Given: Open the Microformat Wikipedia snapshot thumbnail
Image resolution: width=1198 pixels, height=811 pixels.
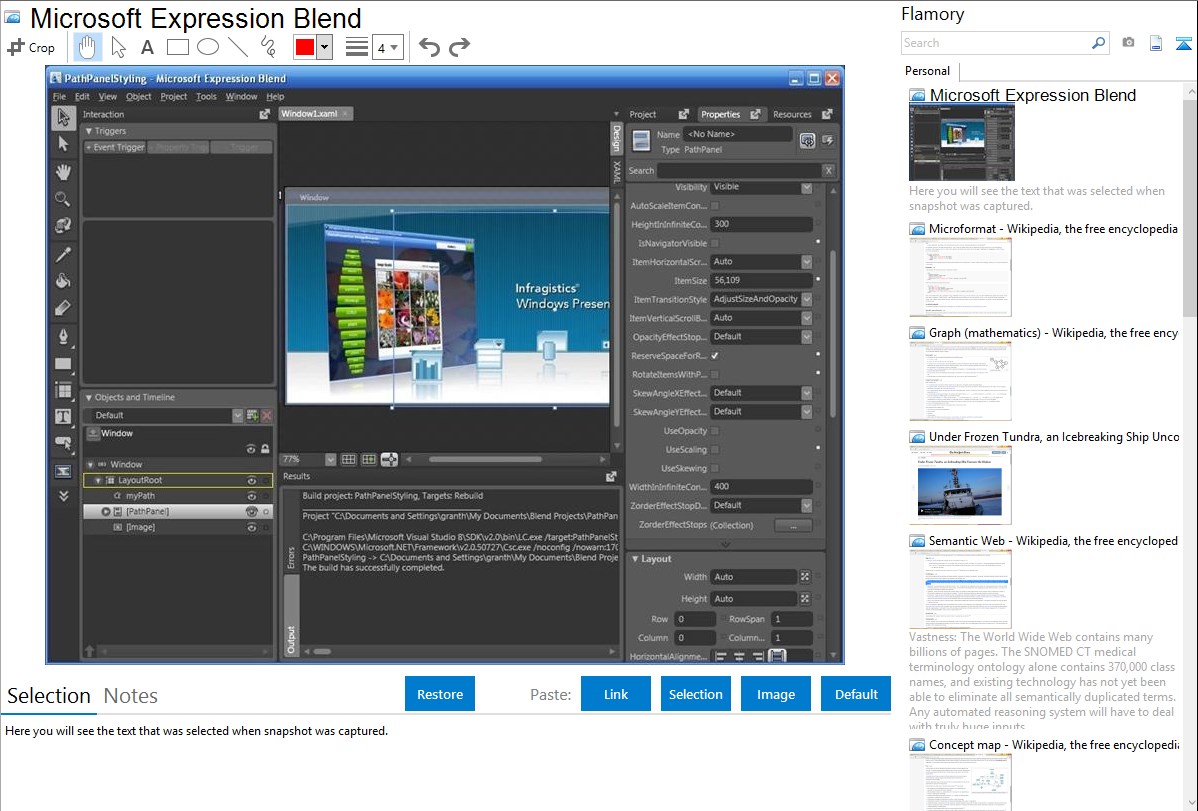Looking at the screenshot, I should (x=960, y=277).
